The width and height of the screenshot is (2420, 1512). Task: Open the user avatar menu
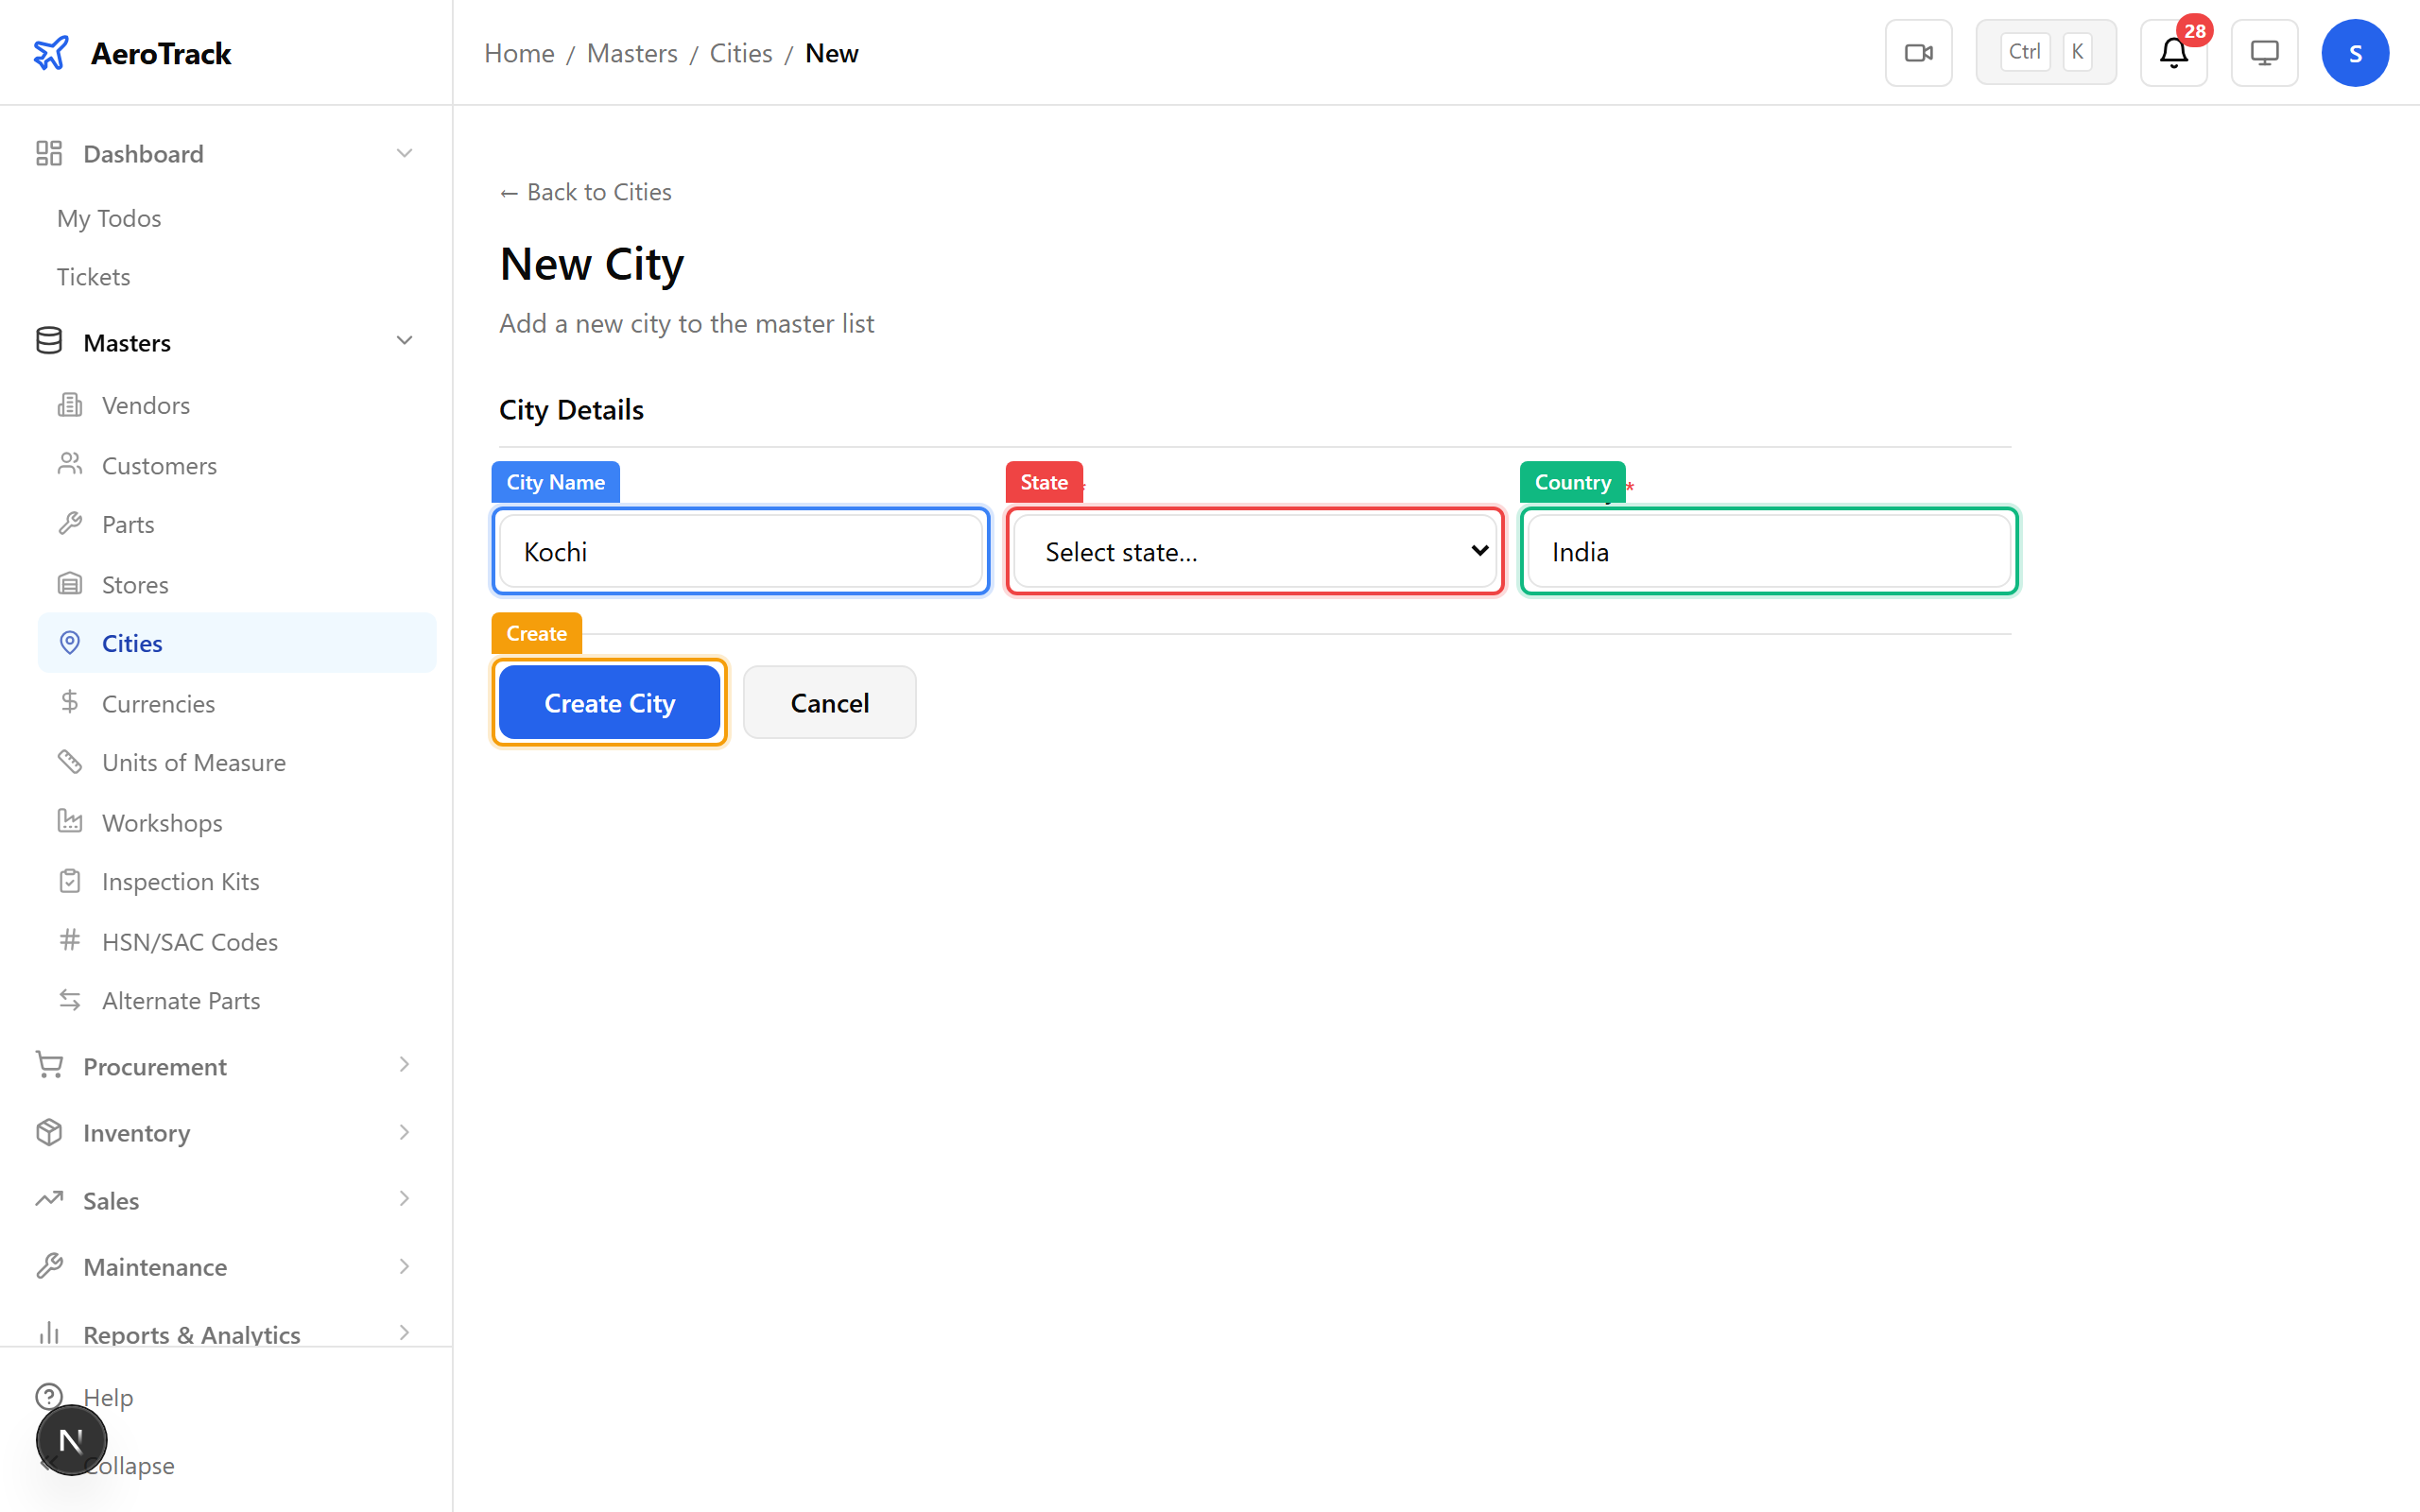click(2355, 52)
